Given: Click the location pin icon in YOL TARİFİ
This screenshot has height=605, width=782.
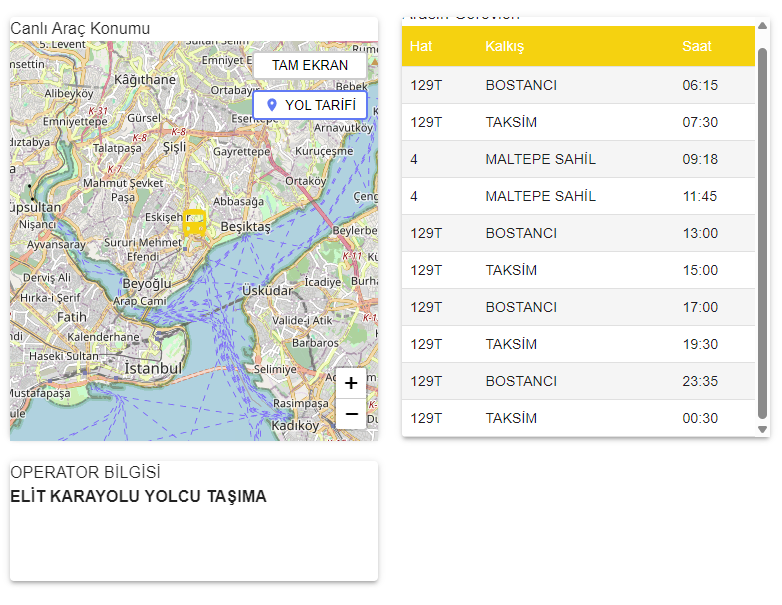Looking at the screenshot, I should [x=272, y=105].
